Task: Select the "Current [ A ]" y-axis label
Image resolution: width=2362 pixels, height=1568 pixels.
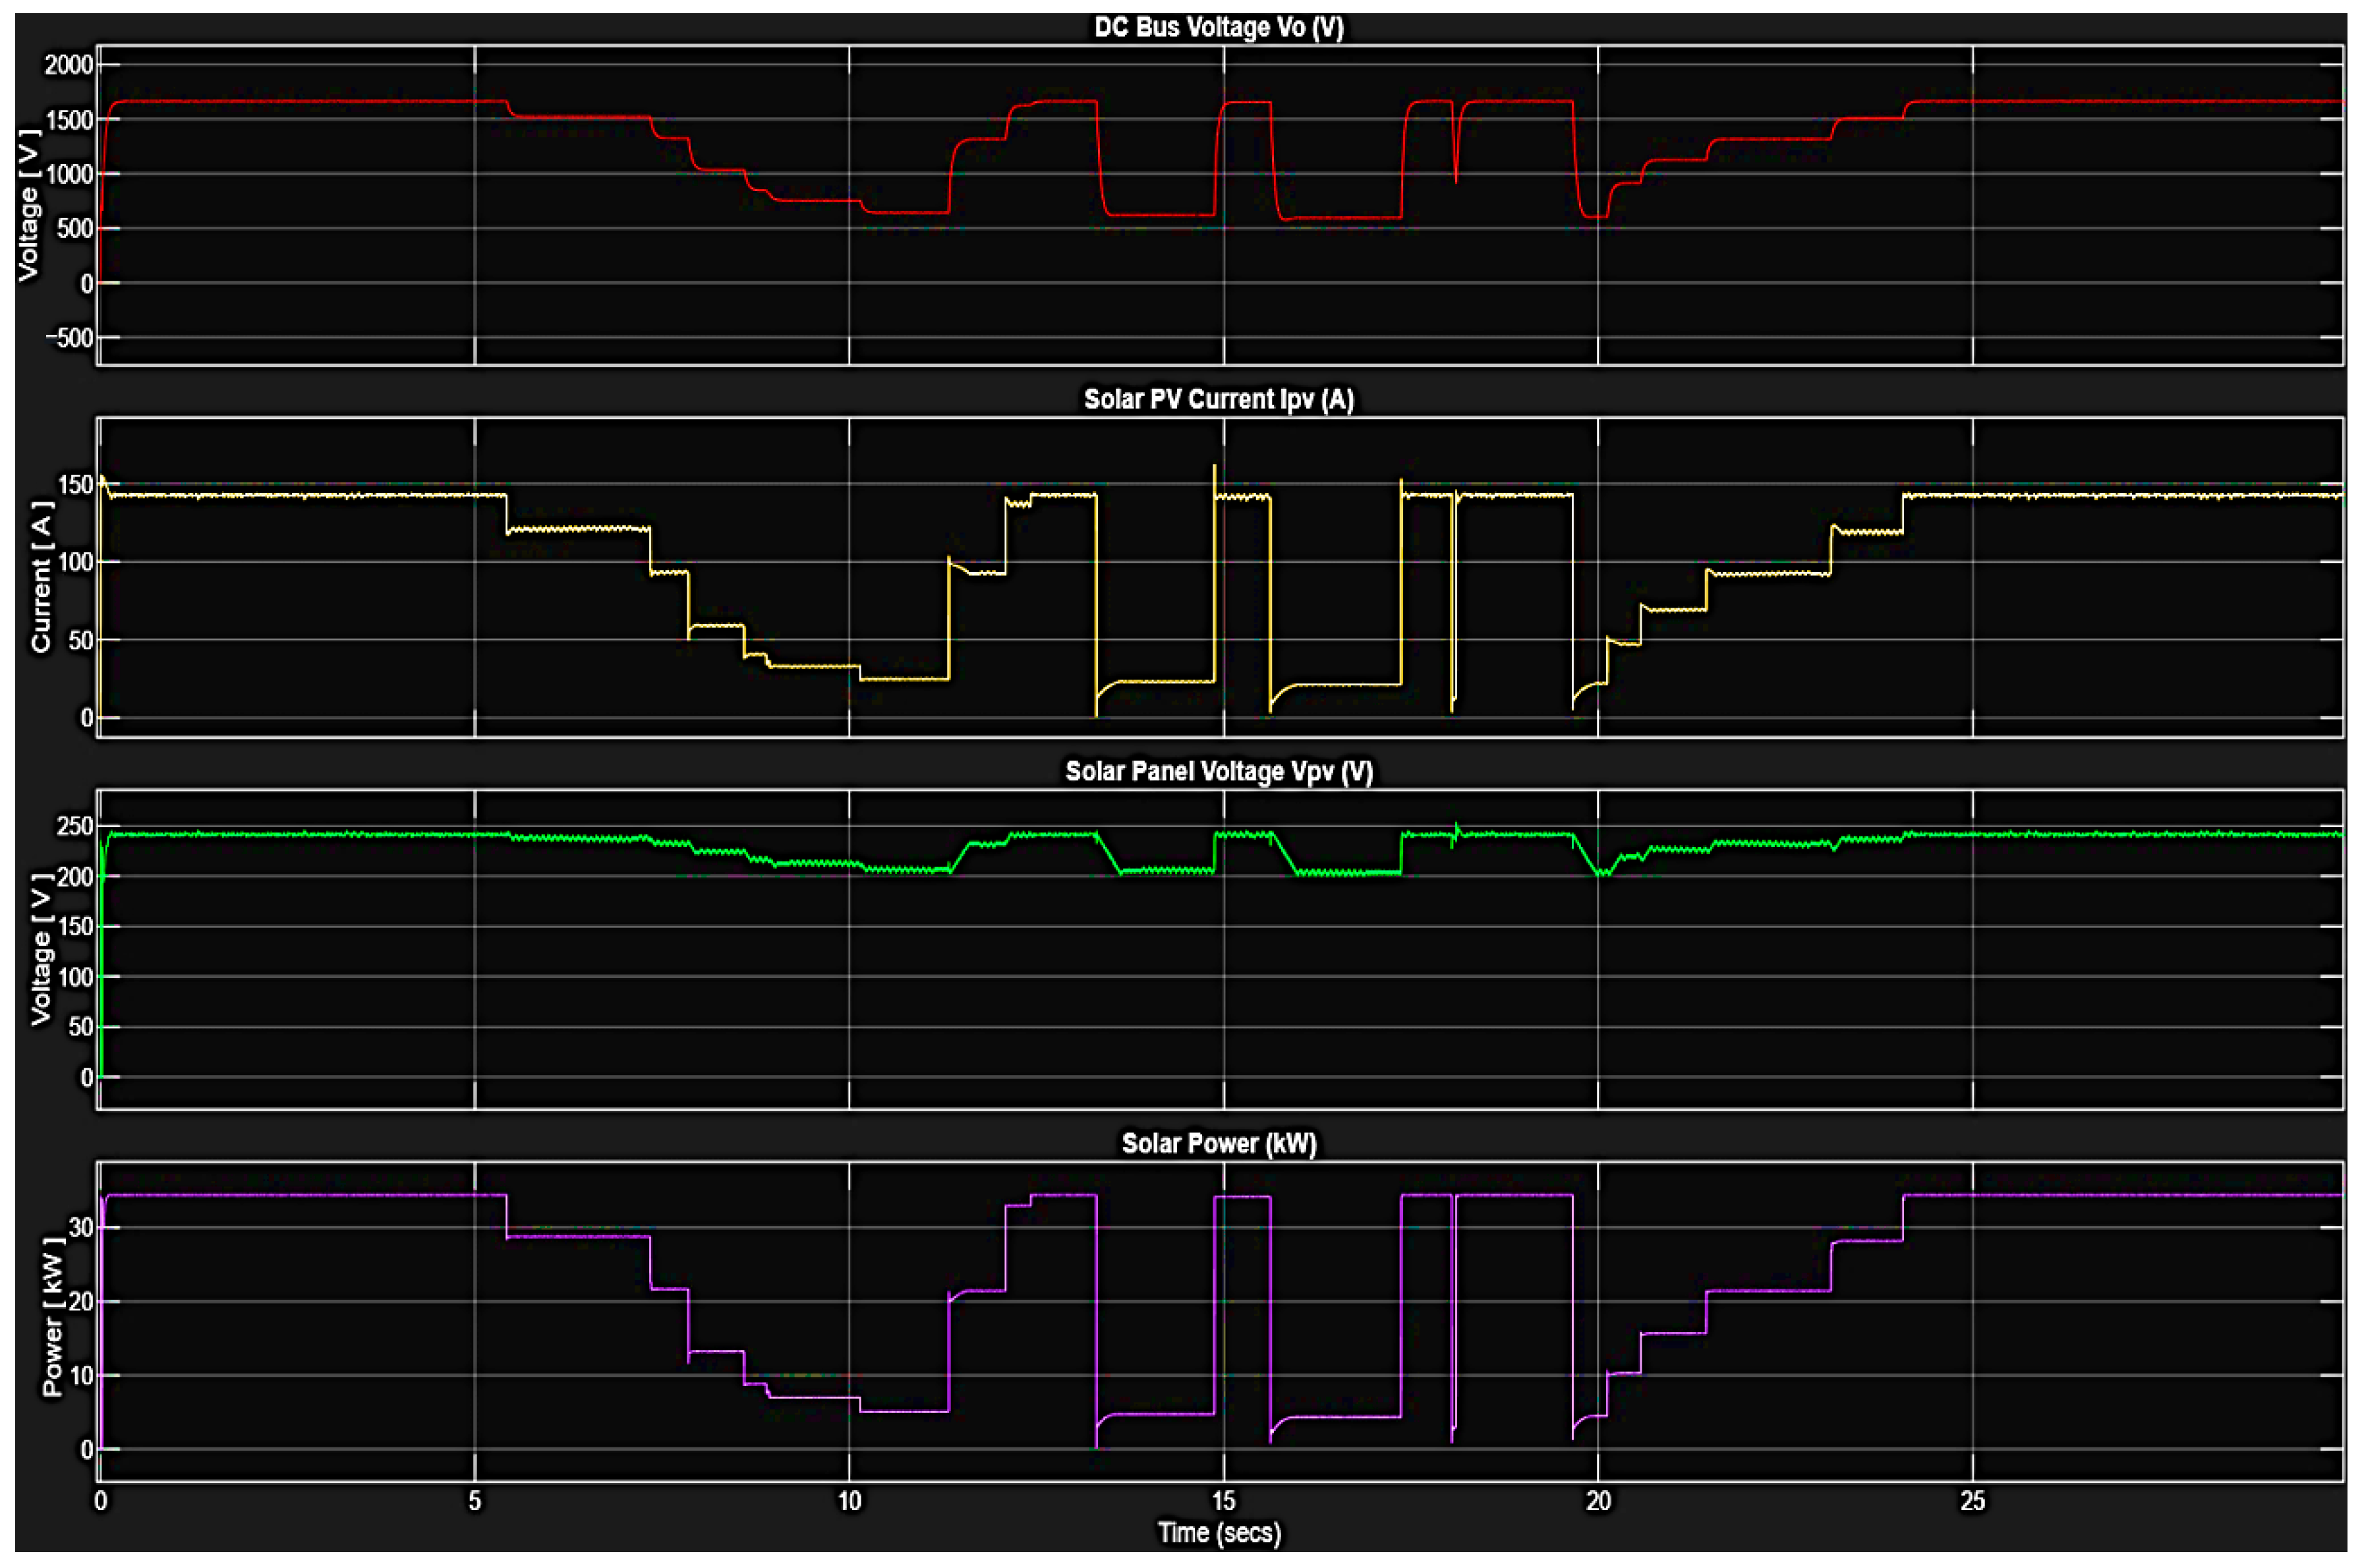Action: pos(41,578)
